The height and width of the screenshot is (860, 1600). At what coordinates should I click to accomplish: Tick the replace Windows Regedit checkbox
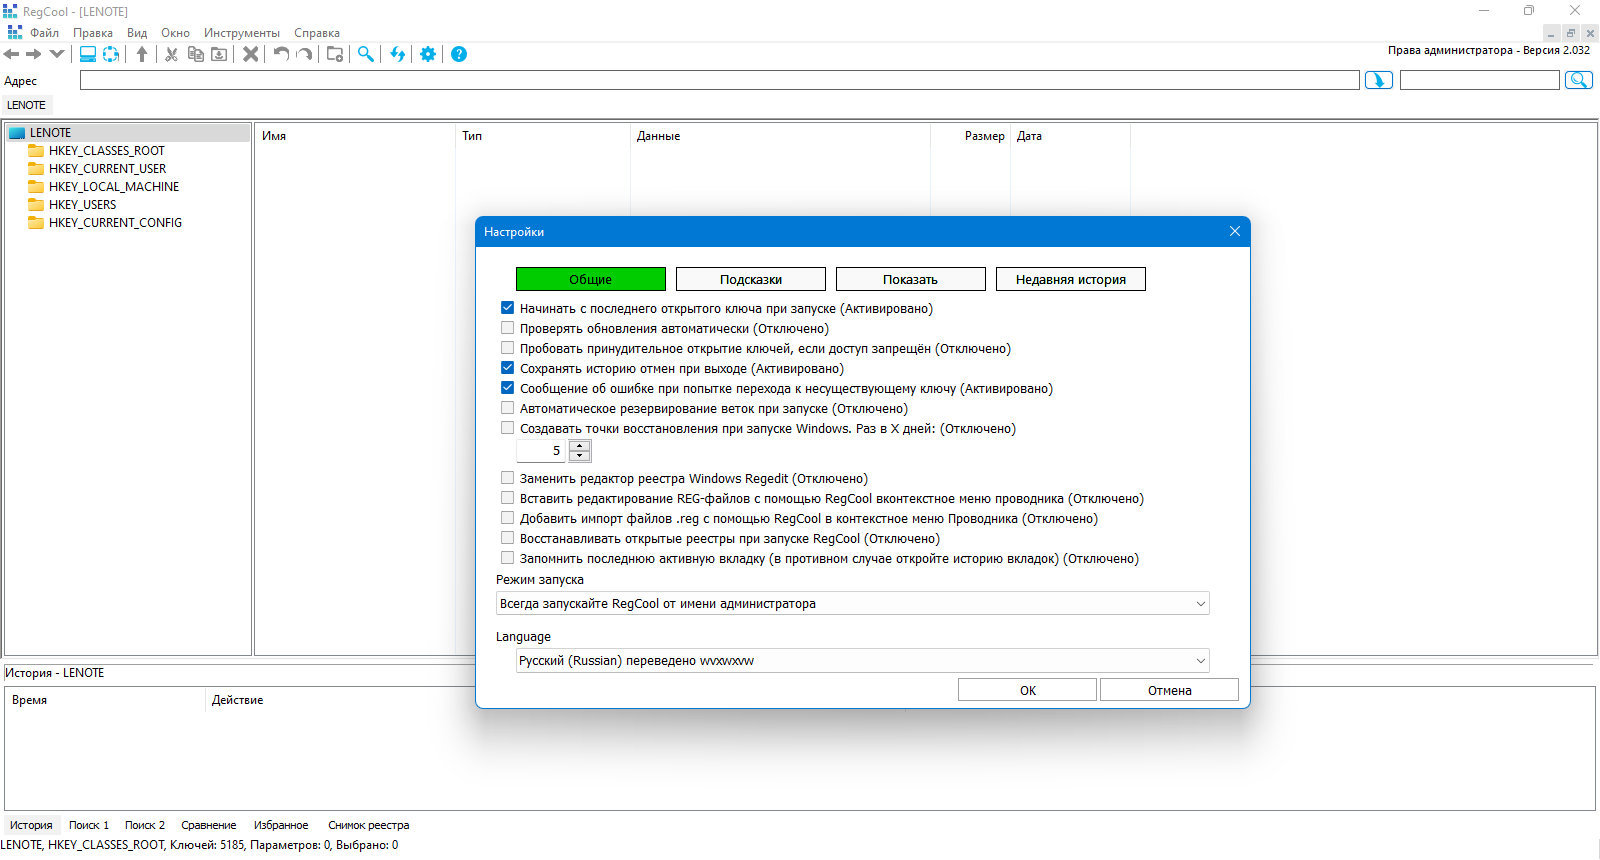click(507, 478)
